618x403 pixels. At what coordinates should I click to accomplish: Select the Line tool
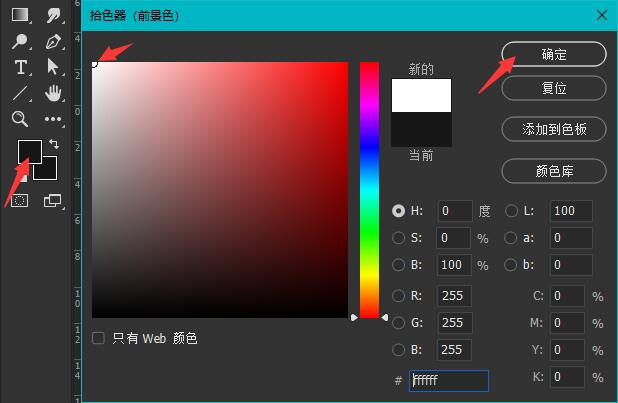(20, 93)
